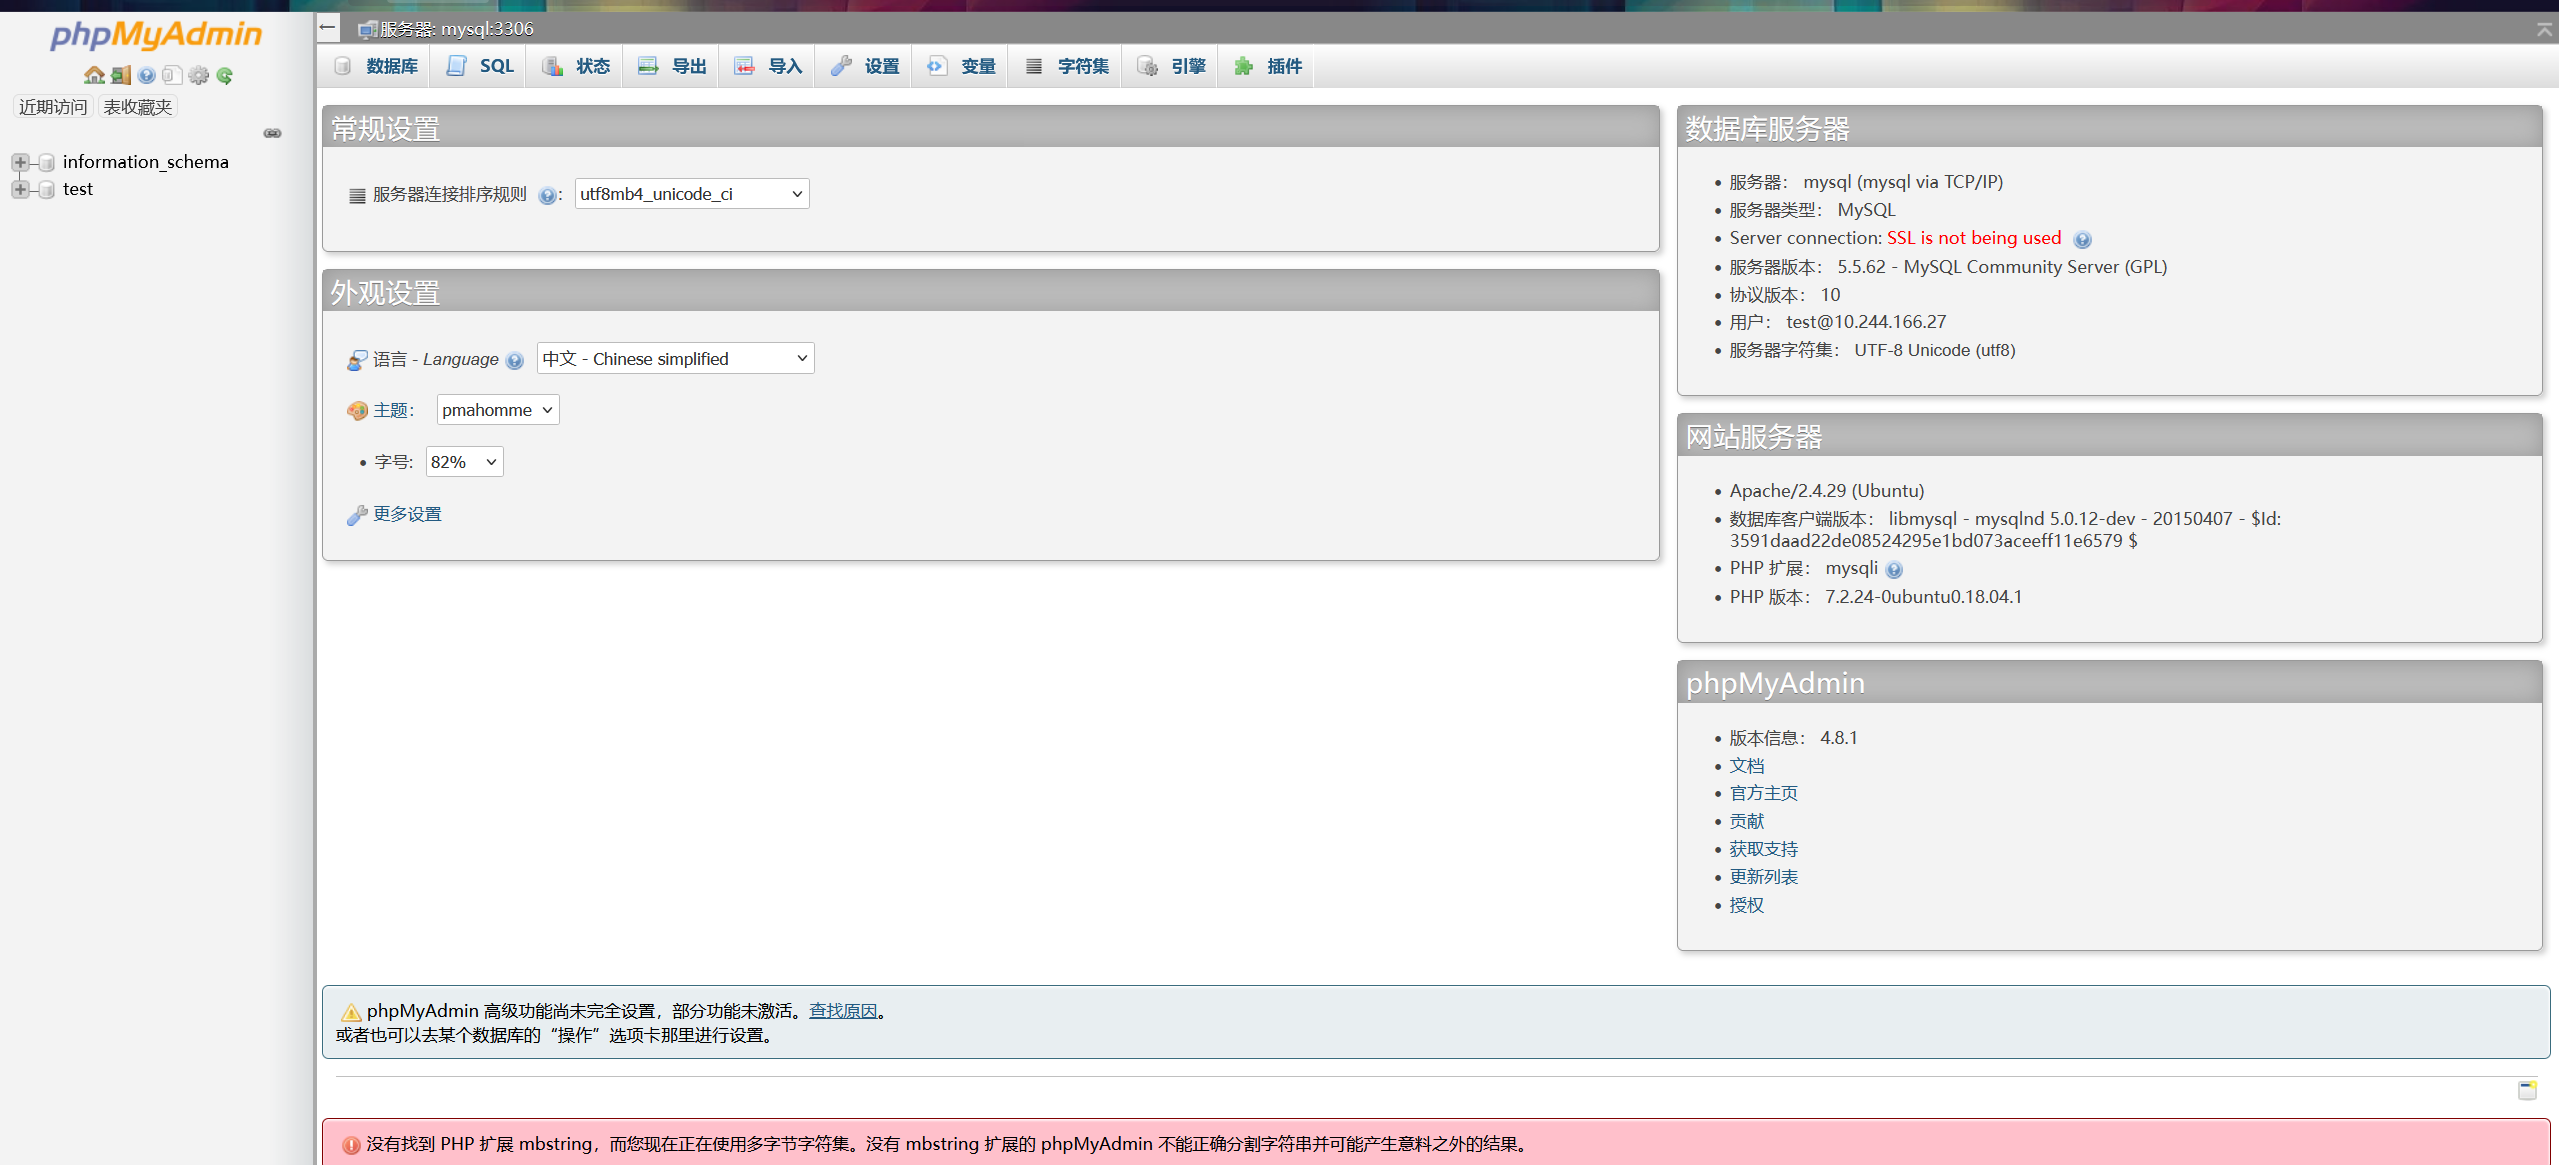Click the PHP version 7.2.24-0ubuntu0.18.04.1 text

[x=1923, y=597]
